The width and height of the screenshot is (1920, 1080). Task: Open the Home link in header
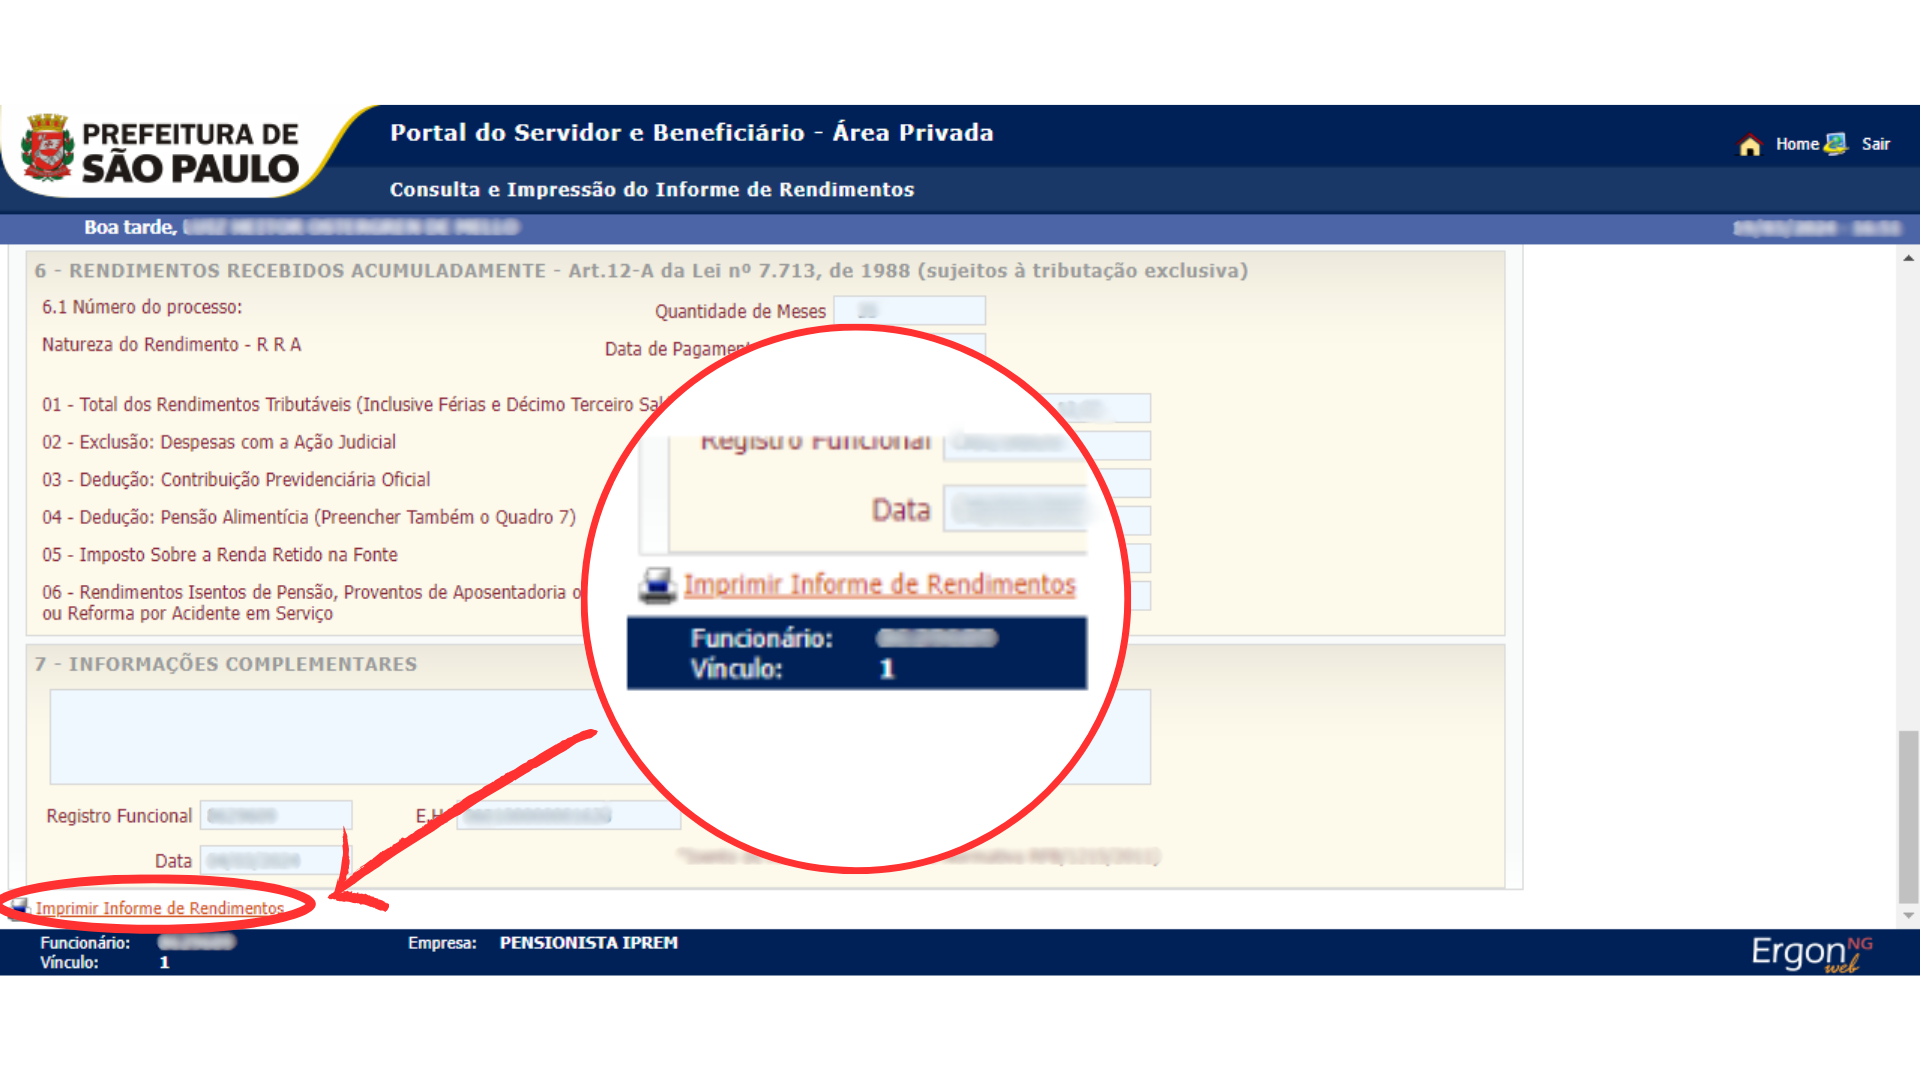(1797, 144)
